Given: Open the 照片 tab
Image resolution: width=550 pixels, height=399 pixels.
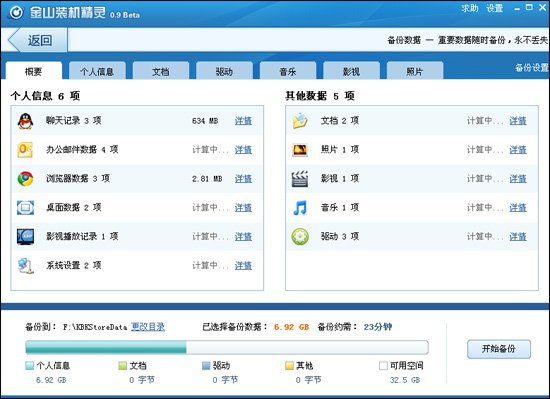Looking at the screenshot, I should point(415,71).
